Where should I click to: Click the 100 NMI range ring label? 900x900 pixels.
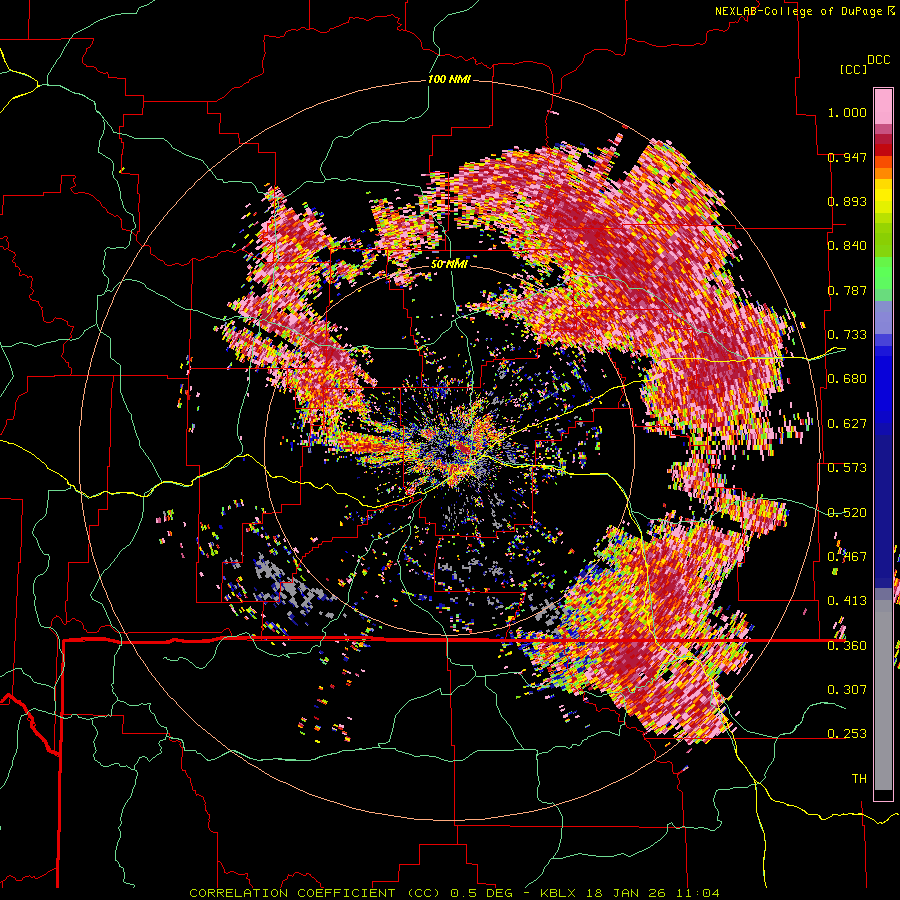coord(449,79)
